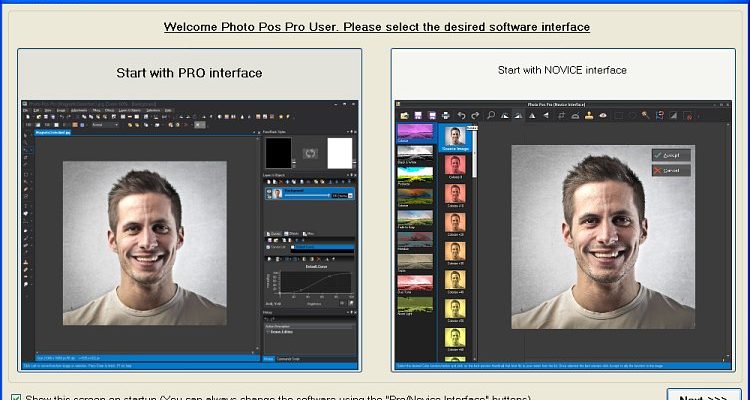
Task: Click the undo arrow in NOVICE preview toolbar
Action: (462, 115)
